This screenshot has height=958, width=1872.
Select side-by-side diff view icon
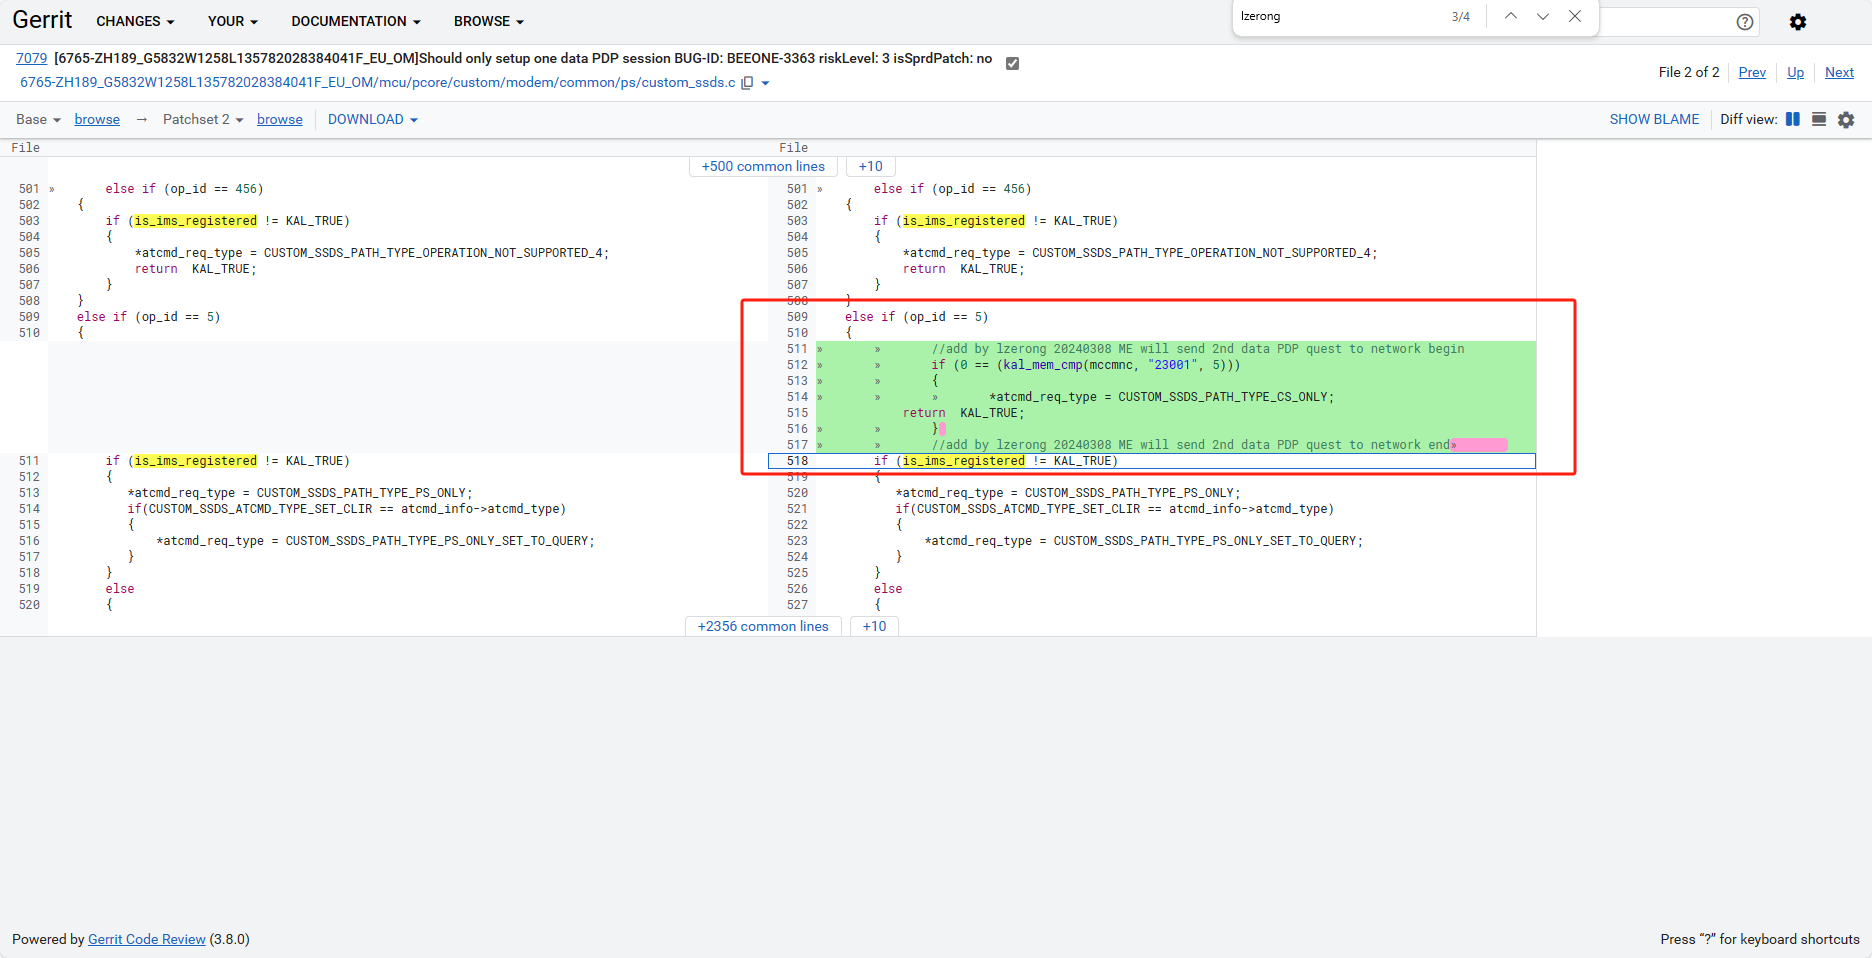tap(1793, 119)
